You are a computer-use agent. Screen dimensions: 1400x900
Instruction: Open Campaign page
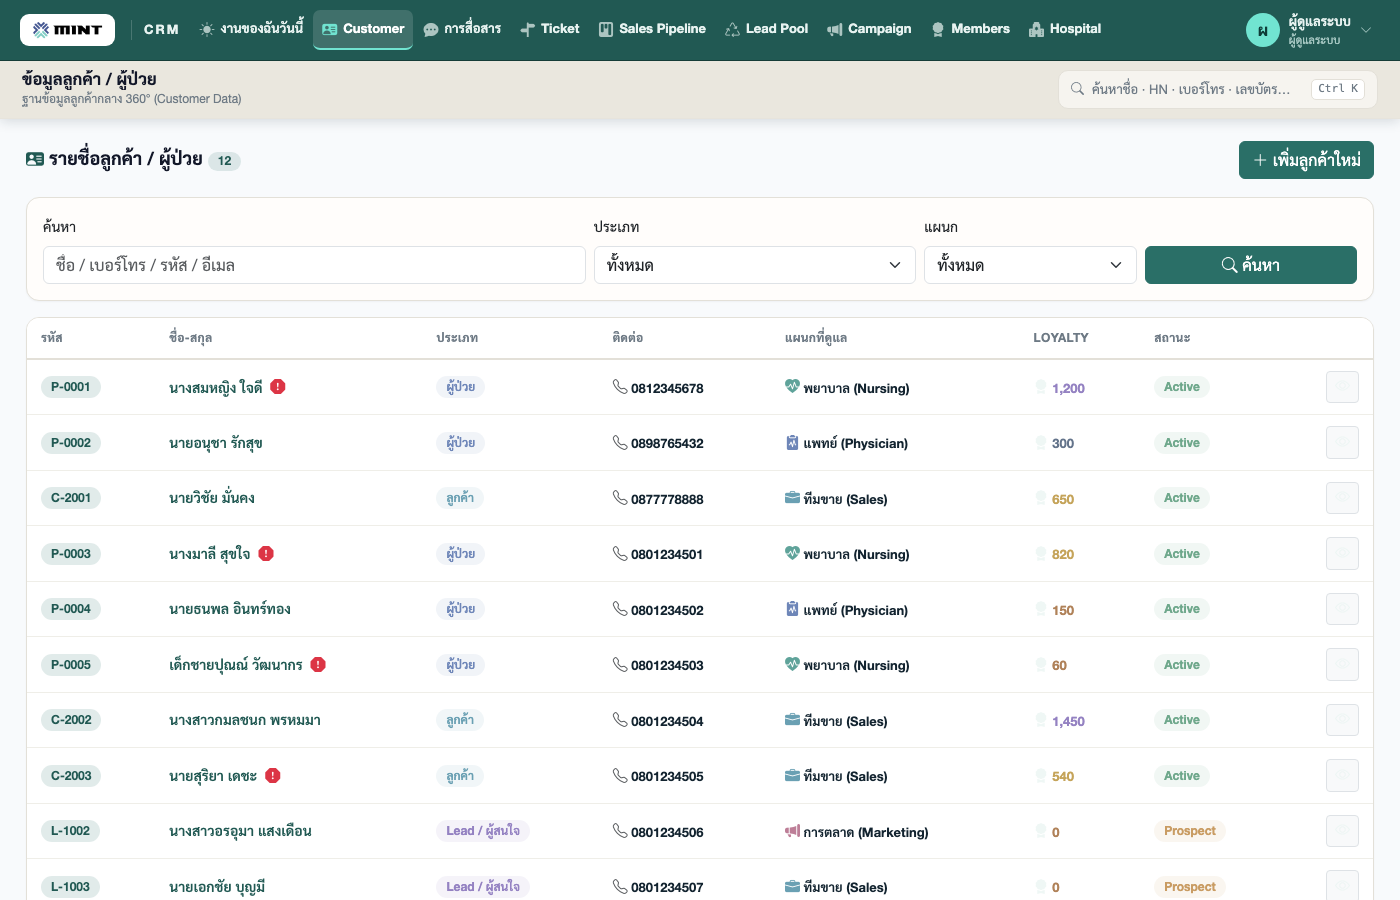tap(869, 29)
